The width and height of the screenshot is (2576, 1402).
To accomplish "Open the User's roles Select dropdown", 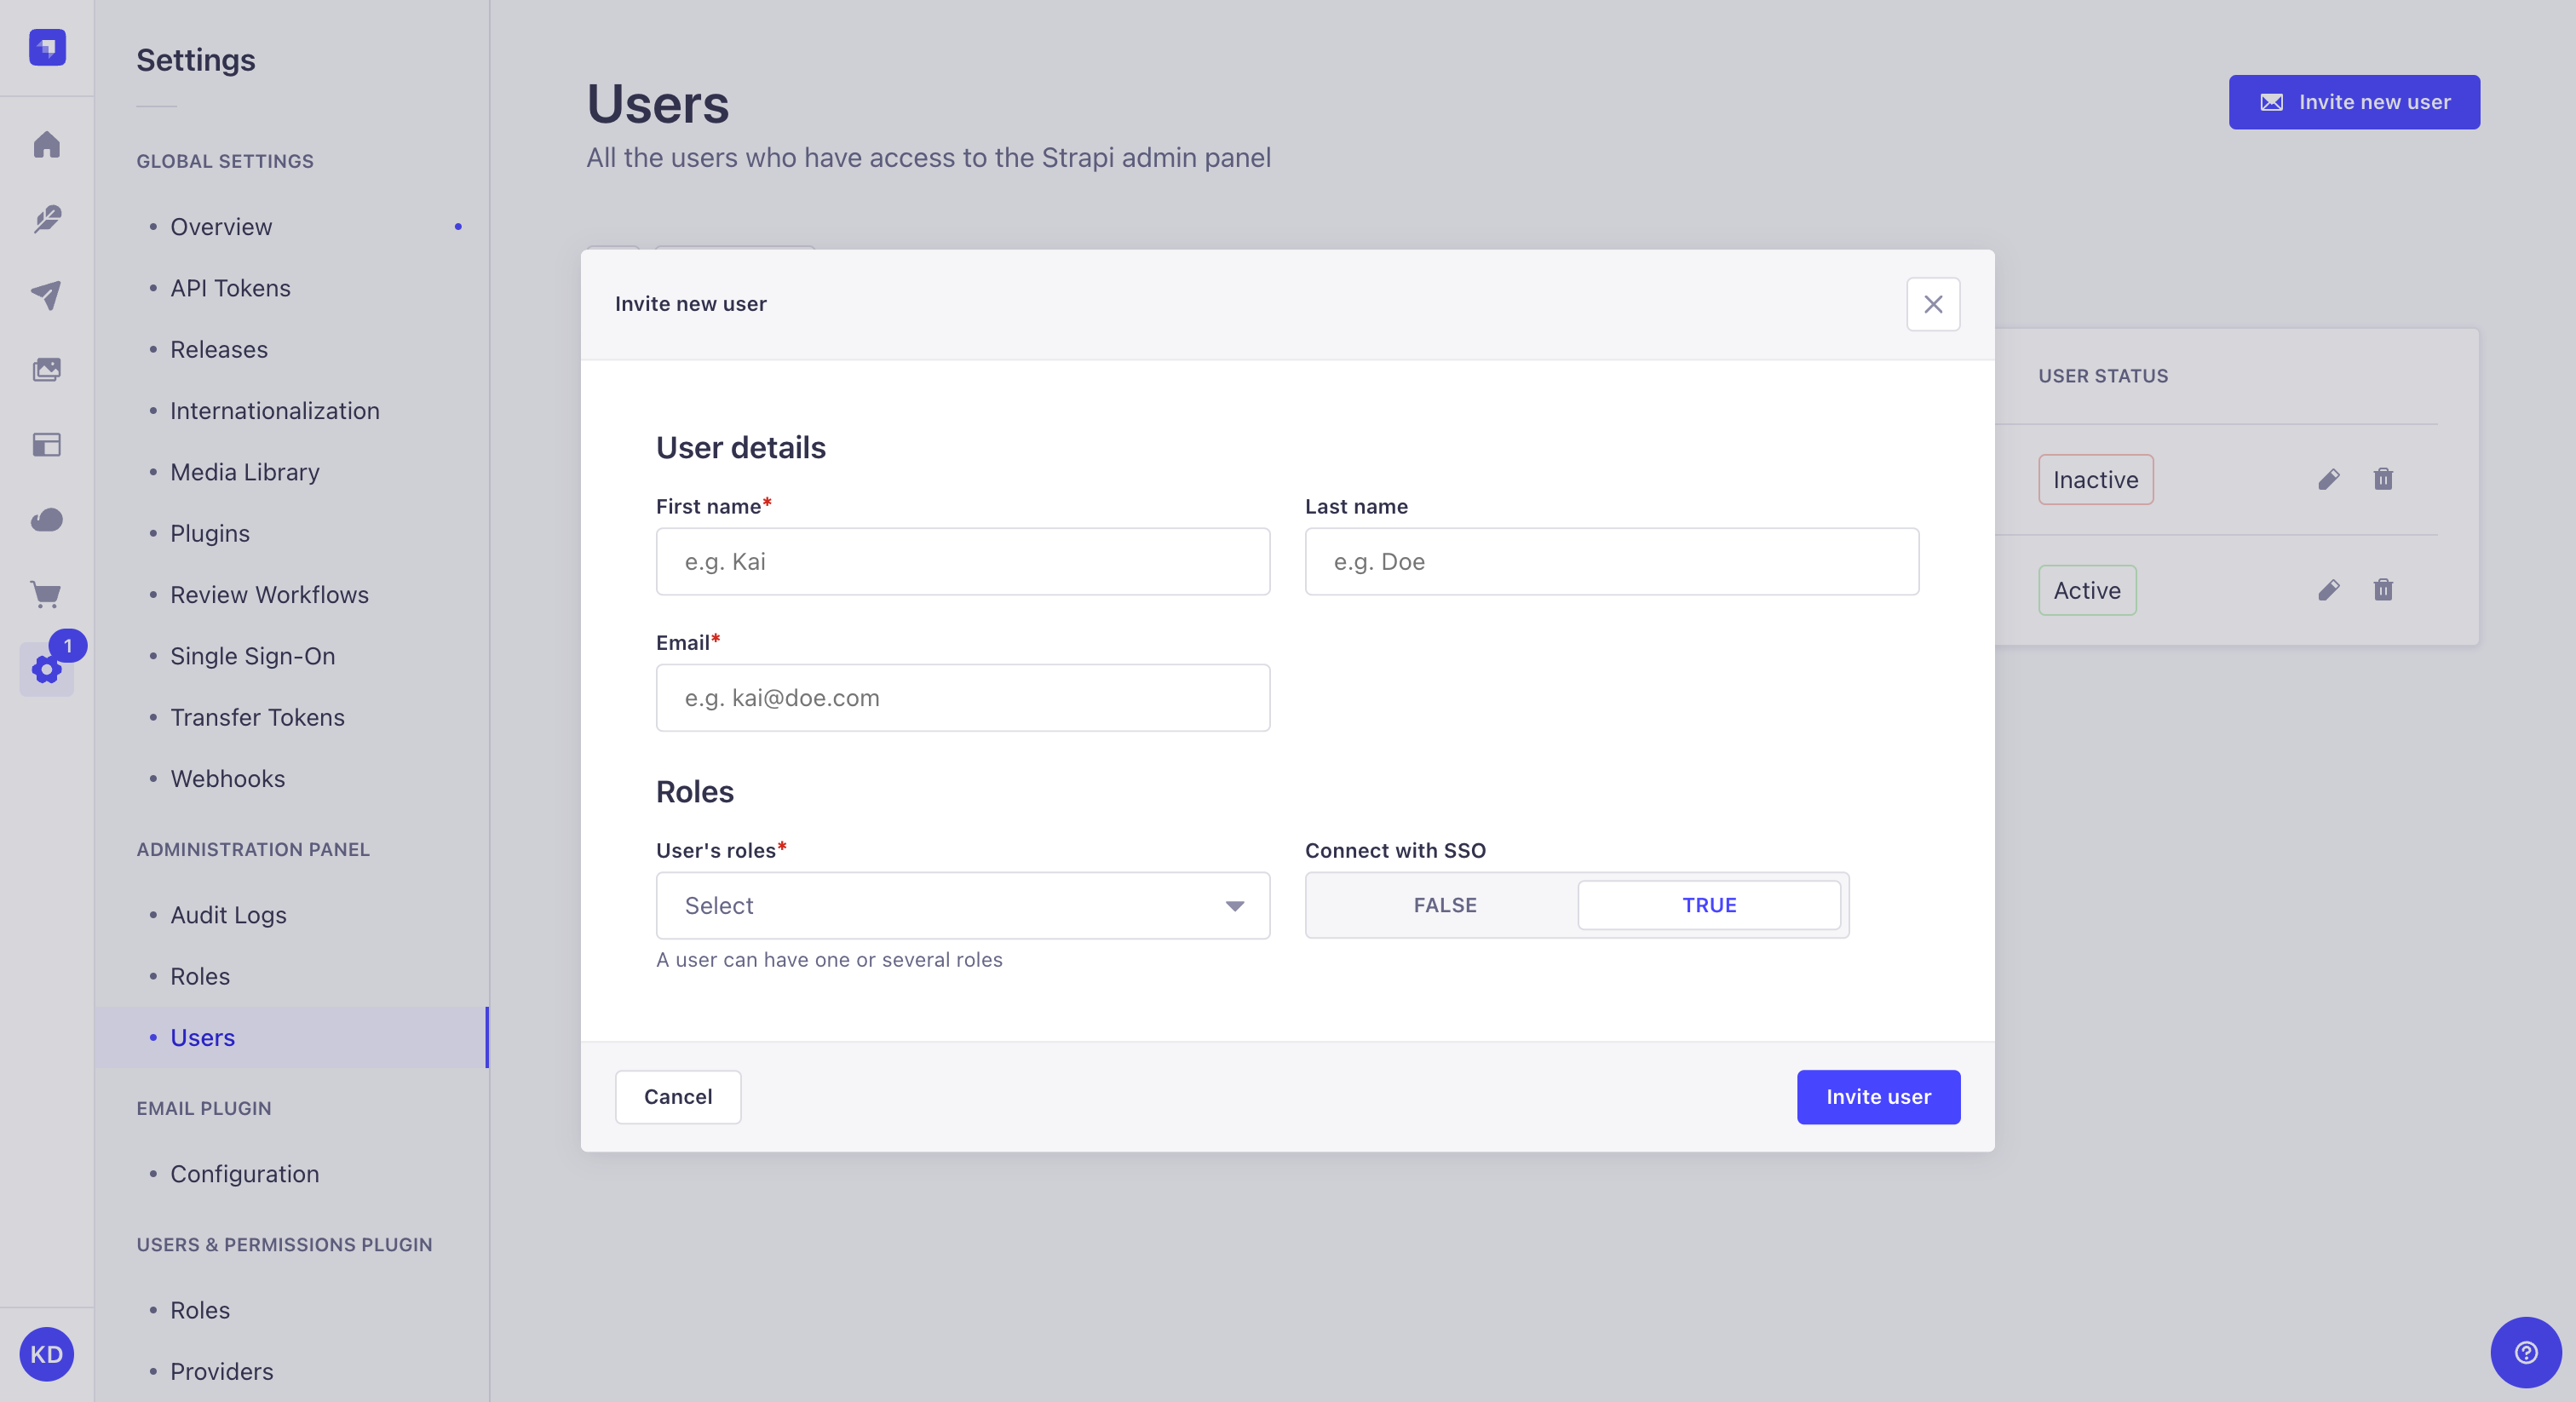I will [962, 905].
